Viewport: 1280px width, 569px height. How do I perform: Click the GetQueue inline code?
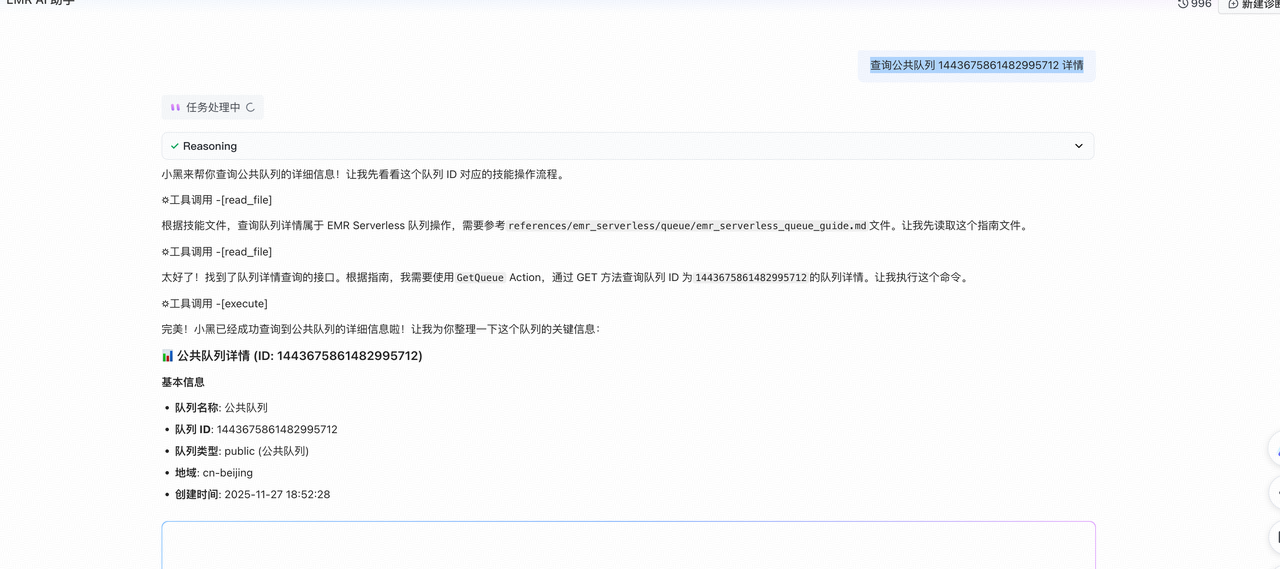pos(480,278)
